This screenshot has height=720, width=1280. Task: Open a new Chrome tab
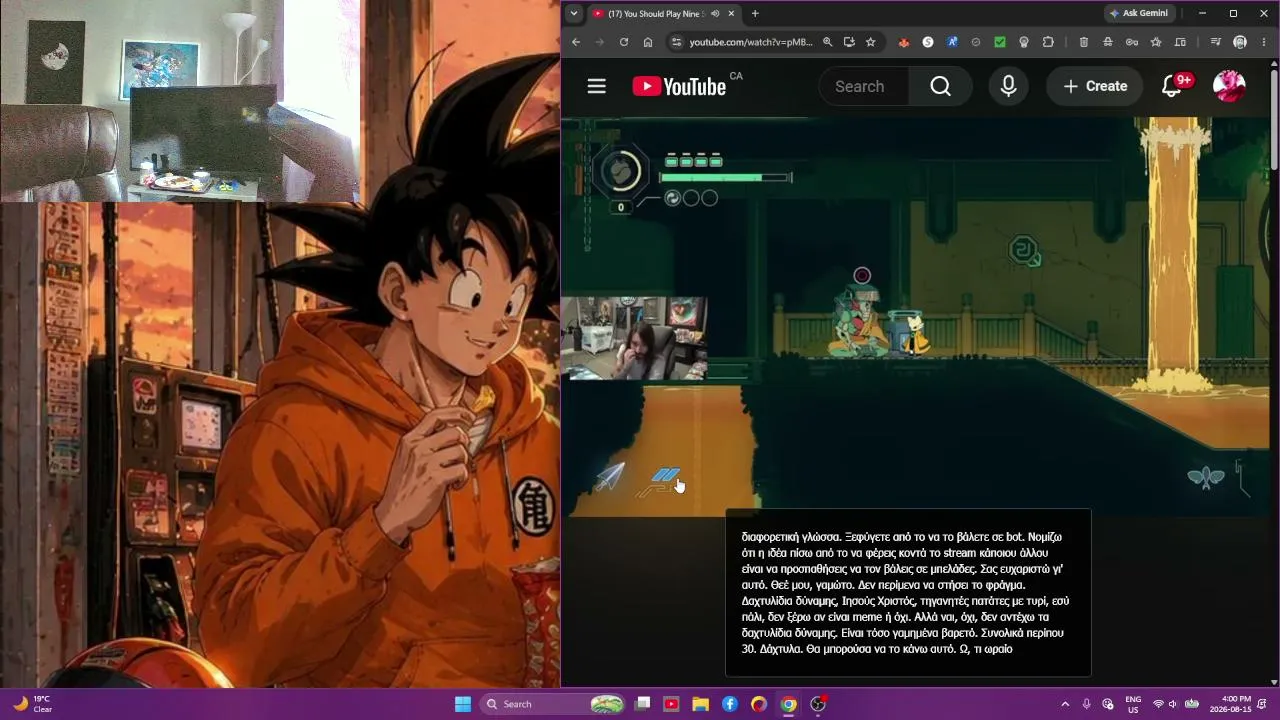(x=755, y=13)
